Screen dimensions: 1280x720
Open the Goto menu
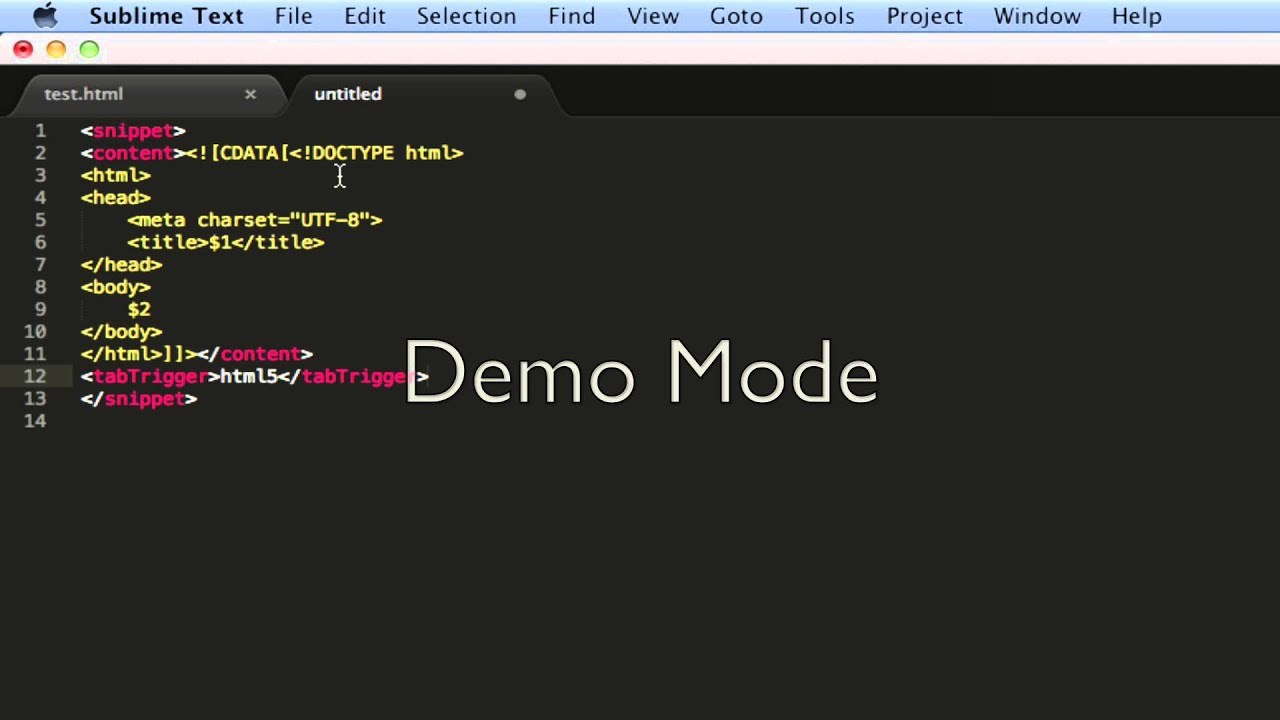pyautogui.click(x=736, y=16)
